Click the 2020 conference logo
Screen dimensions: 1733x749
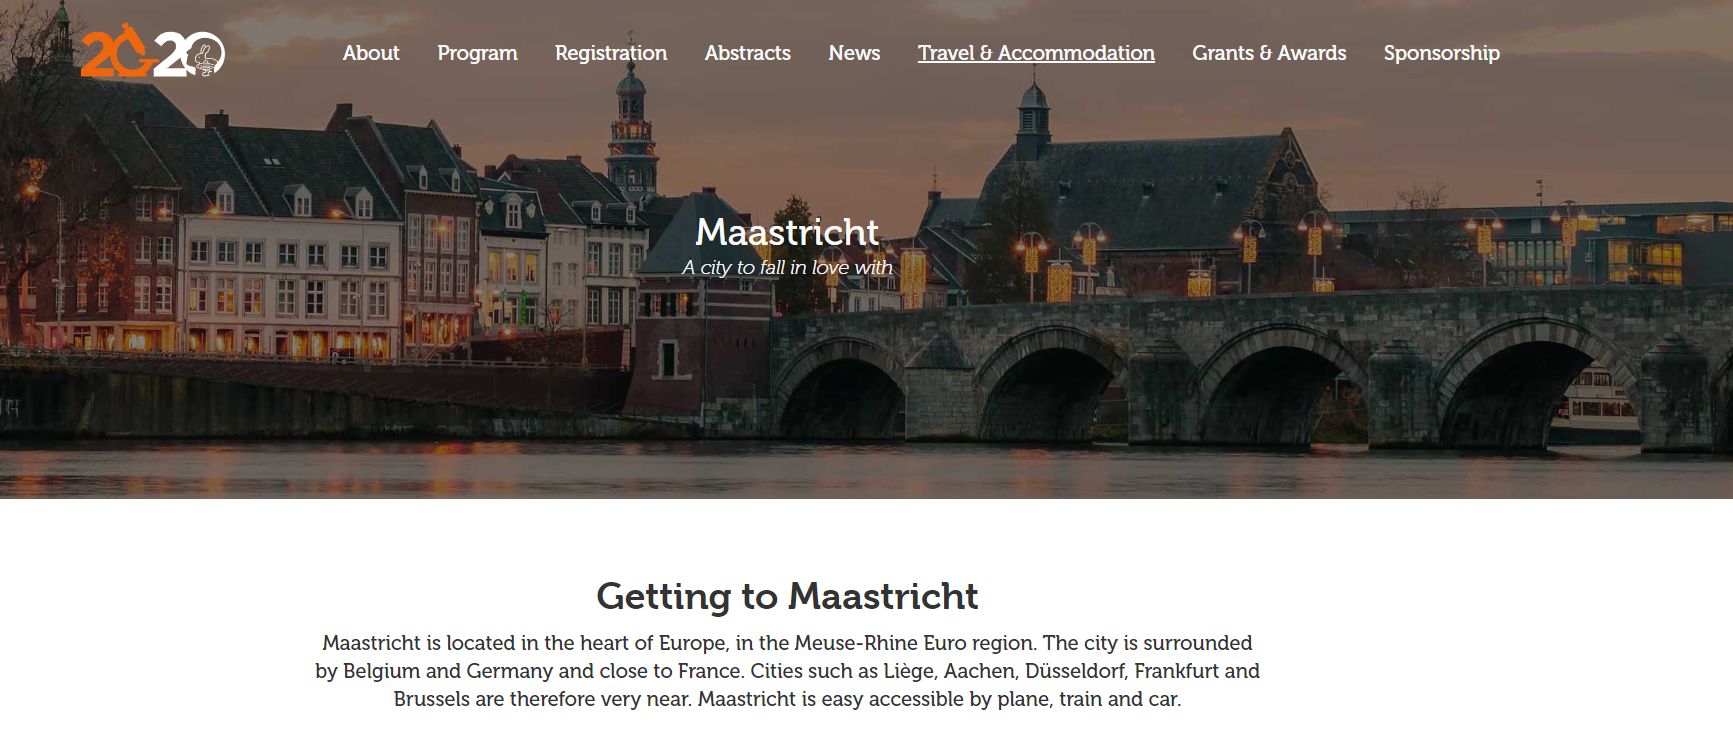pos(152,51)
